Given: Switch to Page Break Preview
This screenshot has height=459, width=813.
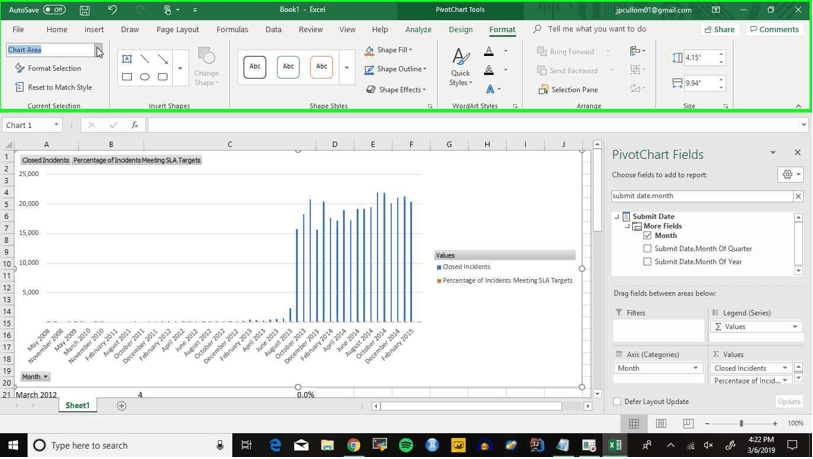Looking at the screenshot, I should [688, 424].
